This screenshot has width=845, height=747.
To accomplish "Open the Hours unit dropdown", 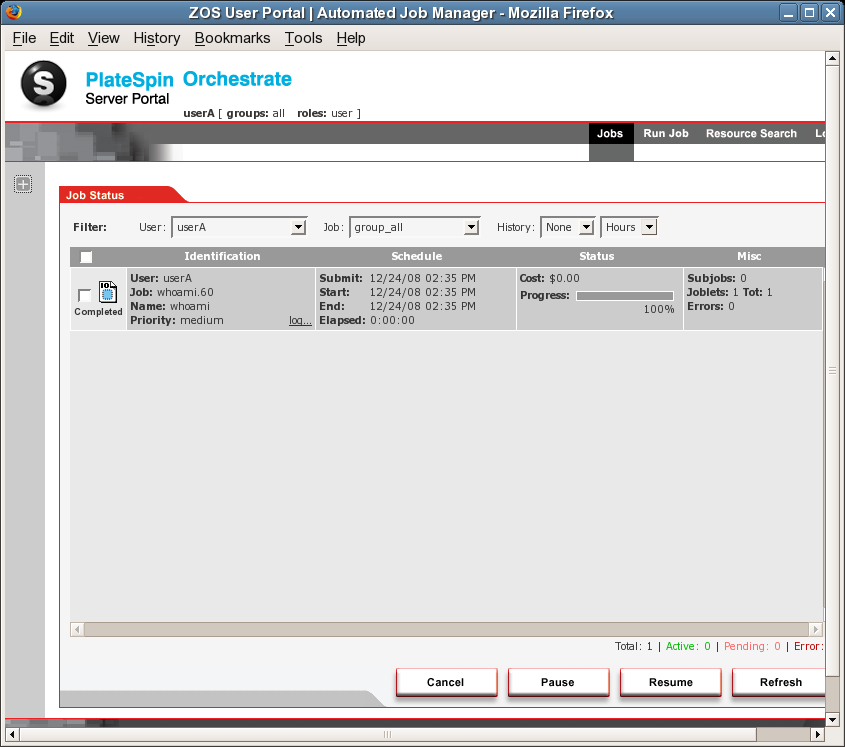I will (x=629, y=227).
